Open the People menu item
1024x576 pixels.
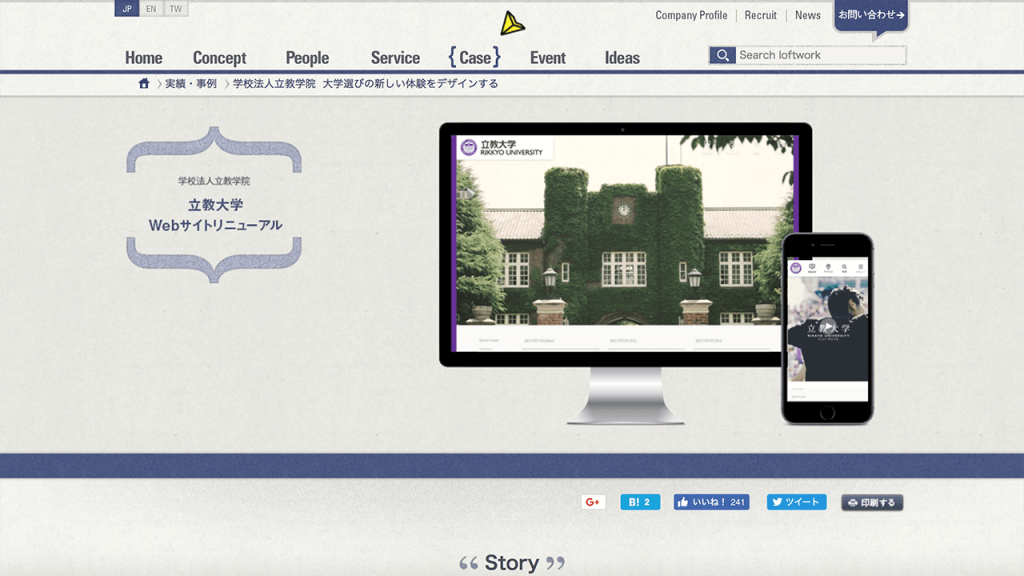307,57
